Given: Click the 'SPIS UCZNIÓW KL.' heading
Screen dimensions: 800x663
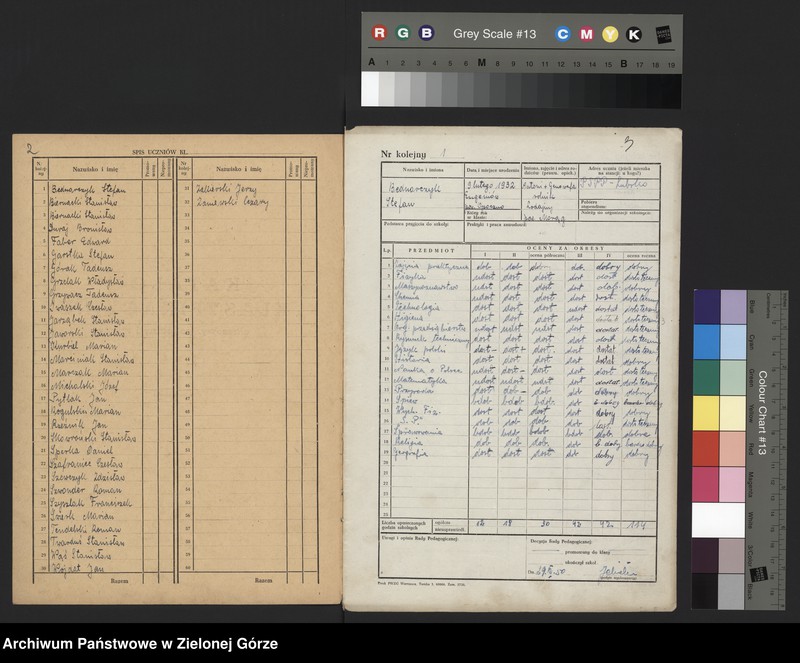Looking at the screenshot, I should pos(160,152).
